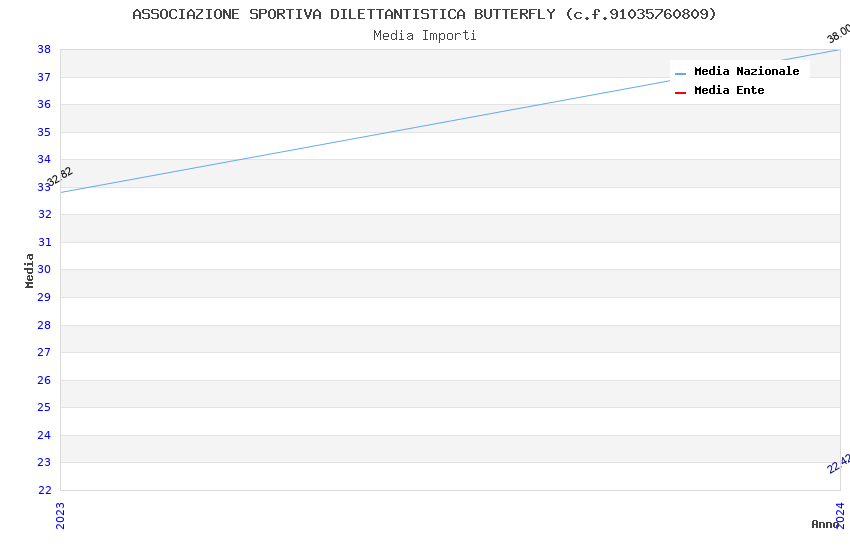
Task: Select the Media Ente legend label
Action: click(x=729, y=91)
